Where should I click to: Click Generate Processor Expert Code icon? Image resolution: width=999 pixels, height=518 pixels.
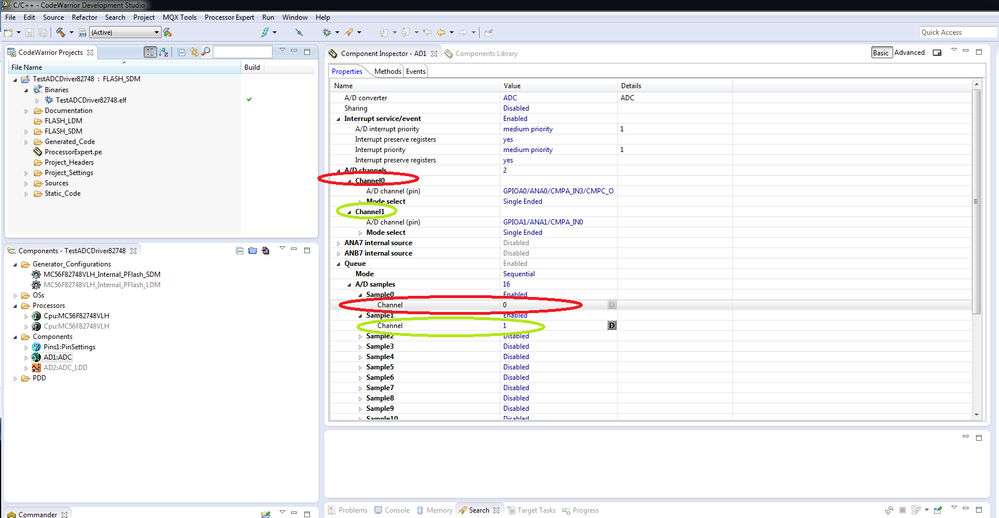click(x=265, y=251)
